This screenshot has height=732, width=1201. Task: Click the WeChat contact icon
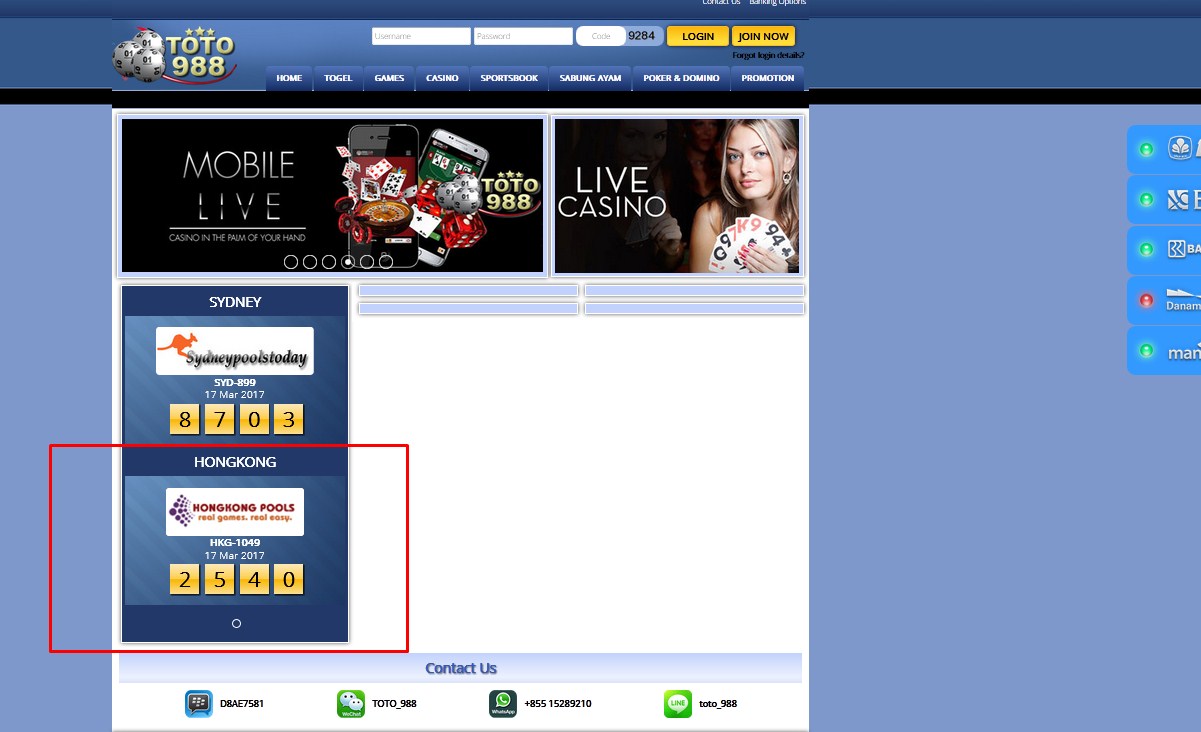(351, 704)
